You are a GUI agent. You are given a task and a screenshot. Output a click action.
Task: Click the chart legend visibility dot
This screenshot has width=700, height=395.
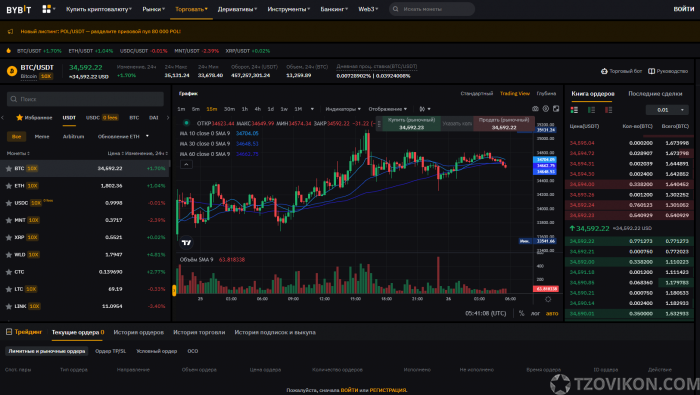pyautogui.click(x=186, y=123)
